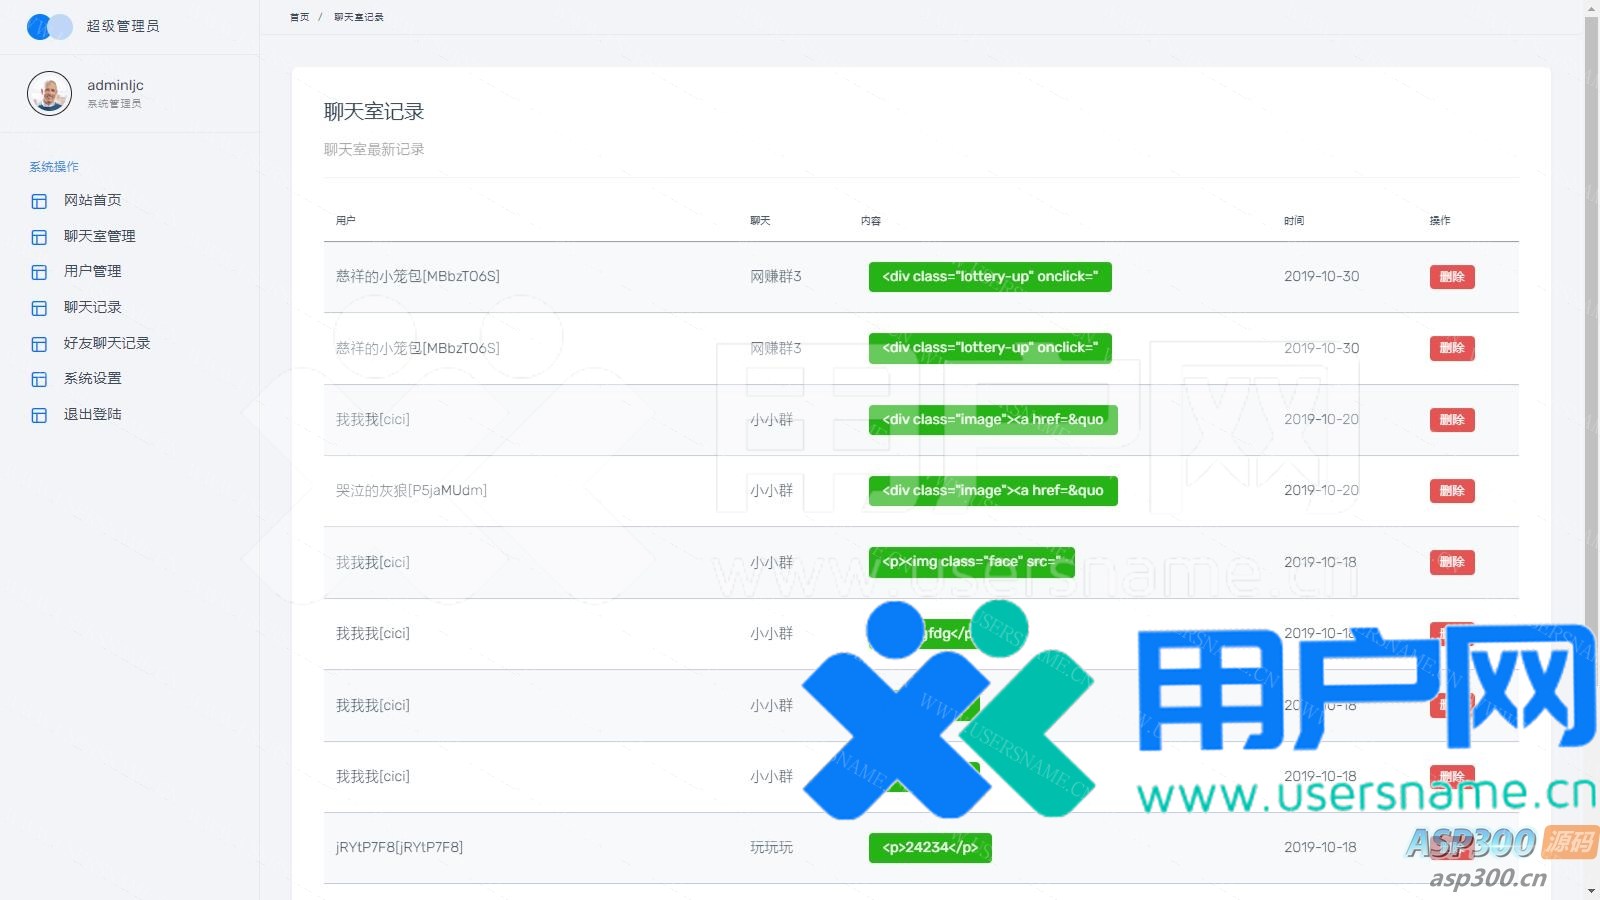Open 聊天室管理 menu item
The width and height of the screenshot is (1600, 900).
pyautogui.click(x=99, y=236)
